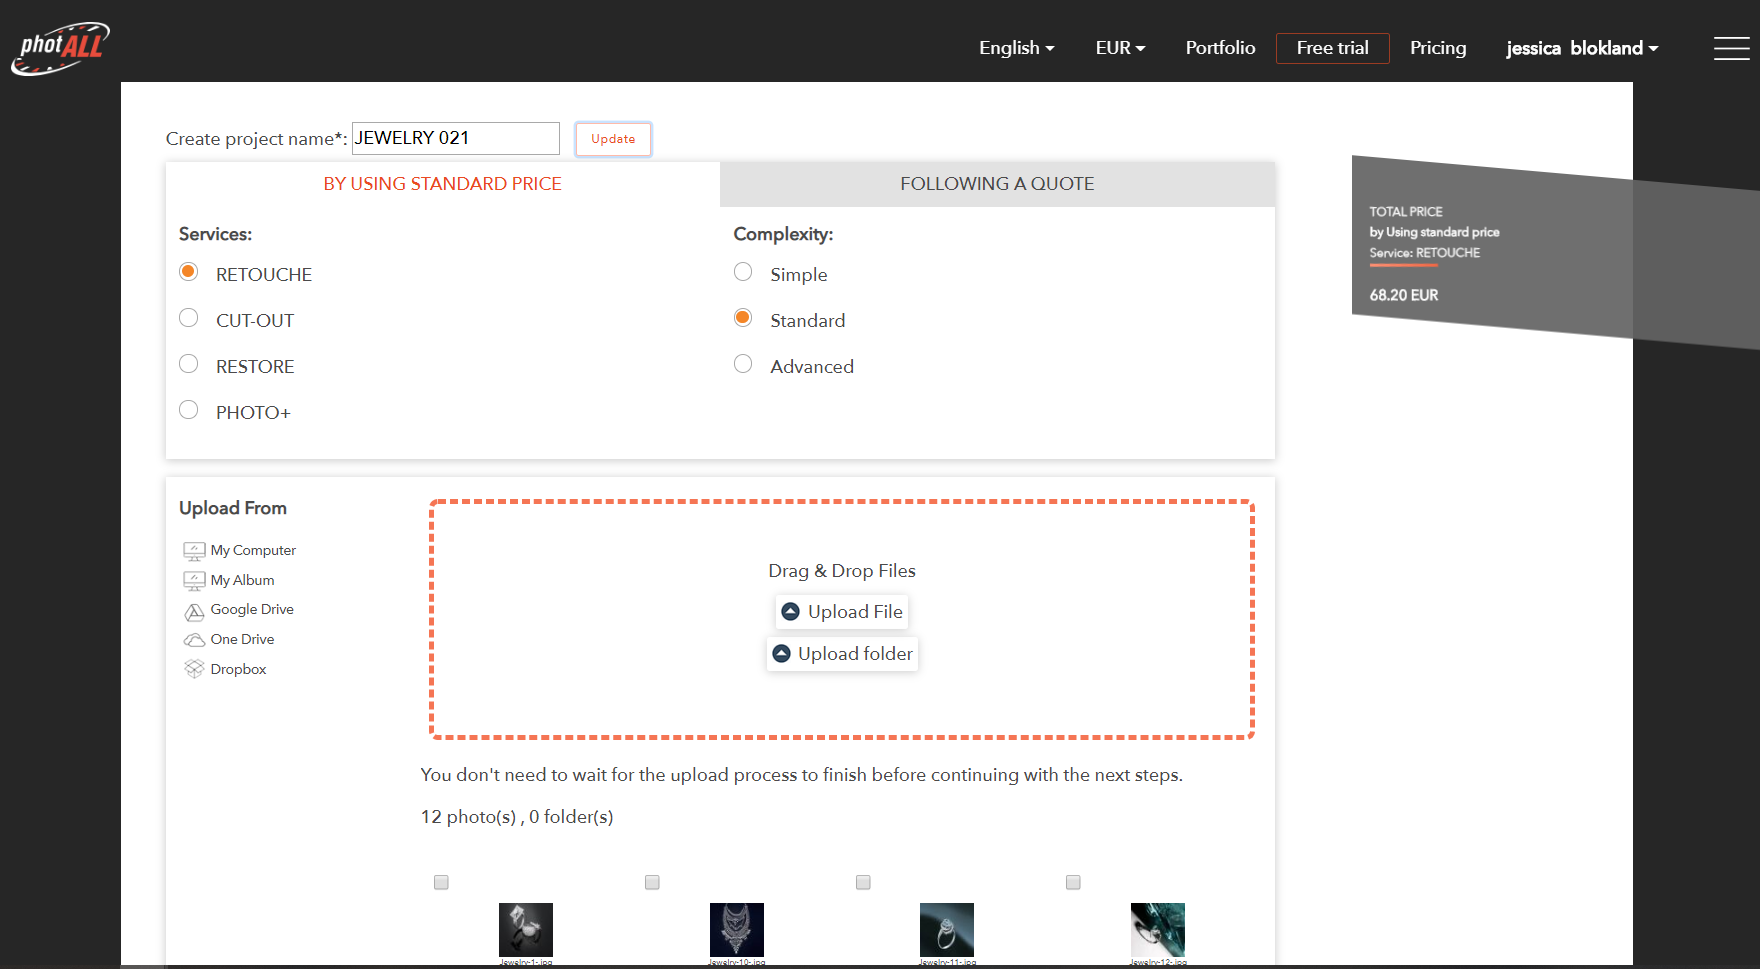Check the box above the first jewelry photo
Viewport: 1760px width, 969px height.
pos(441,882)
